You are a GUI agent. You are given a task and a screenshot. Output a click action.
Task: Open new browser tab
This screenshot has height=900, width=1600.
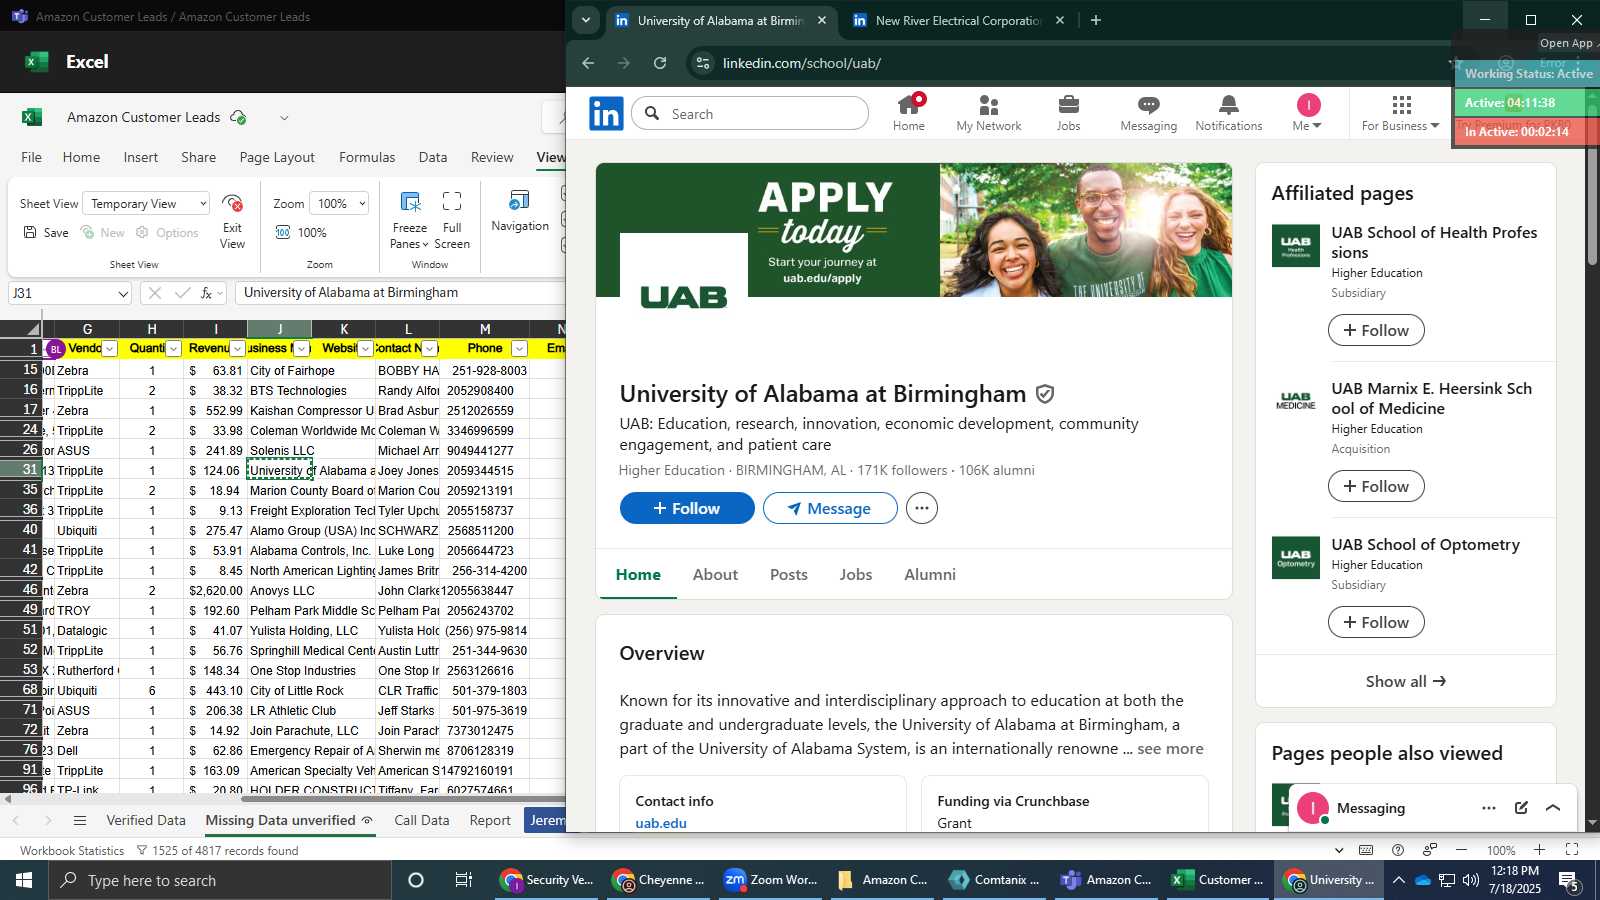pos(1095,20)
